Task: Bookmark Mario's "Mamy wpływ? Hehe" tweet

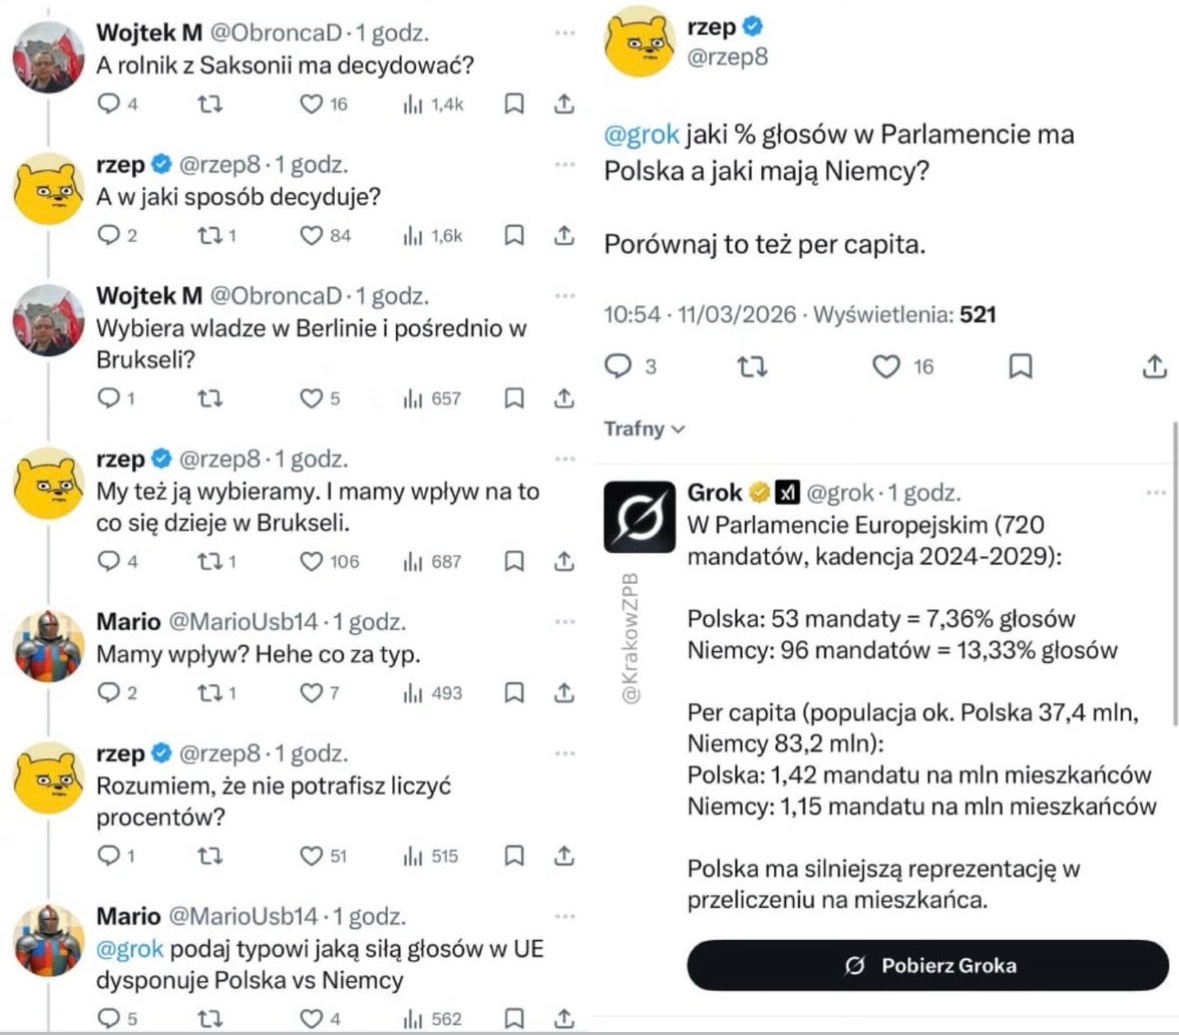Action: click(514, 693)
